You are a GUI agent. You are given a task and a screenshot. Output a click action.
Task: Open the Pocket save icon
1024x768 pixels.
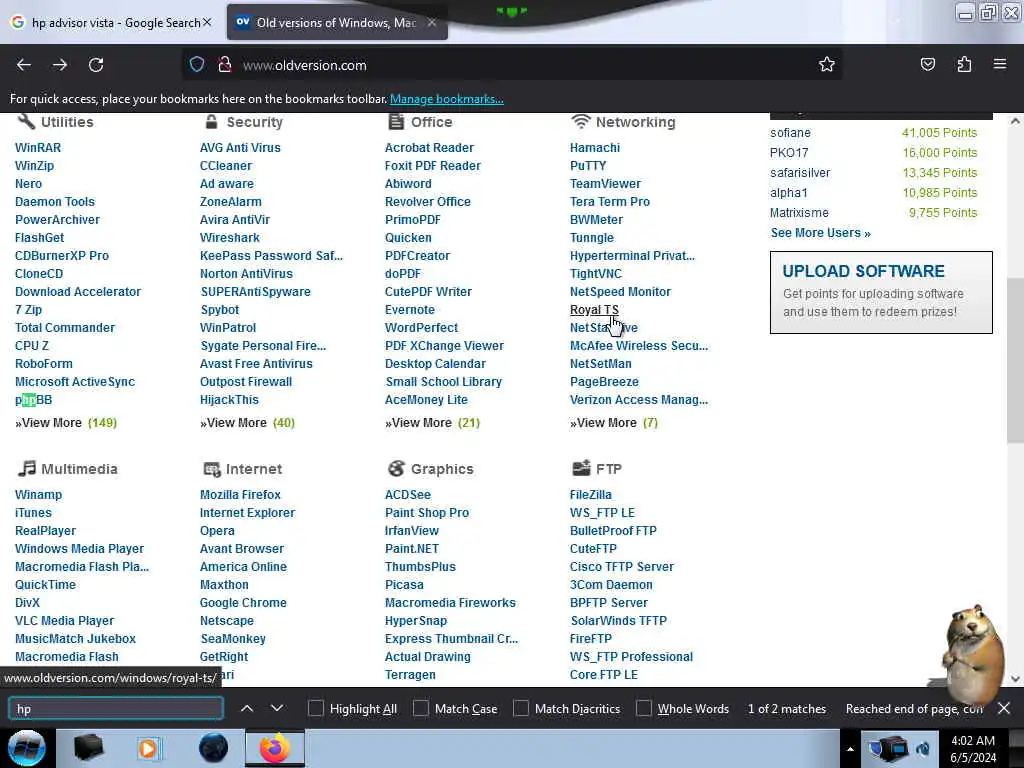pos(927,65)
